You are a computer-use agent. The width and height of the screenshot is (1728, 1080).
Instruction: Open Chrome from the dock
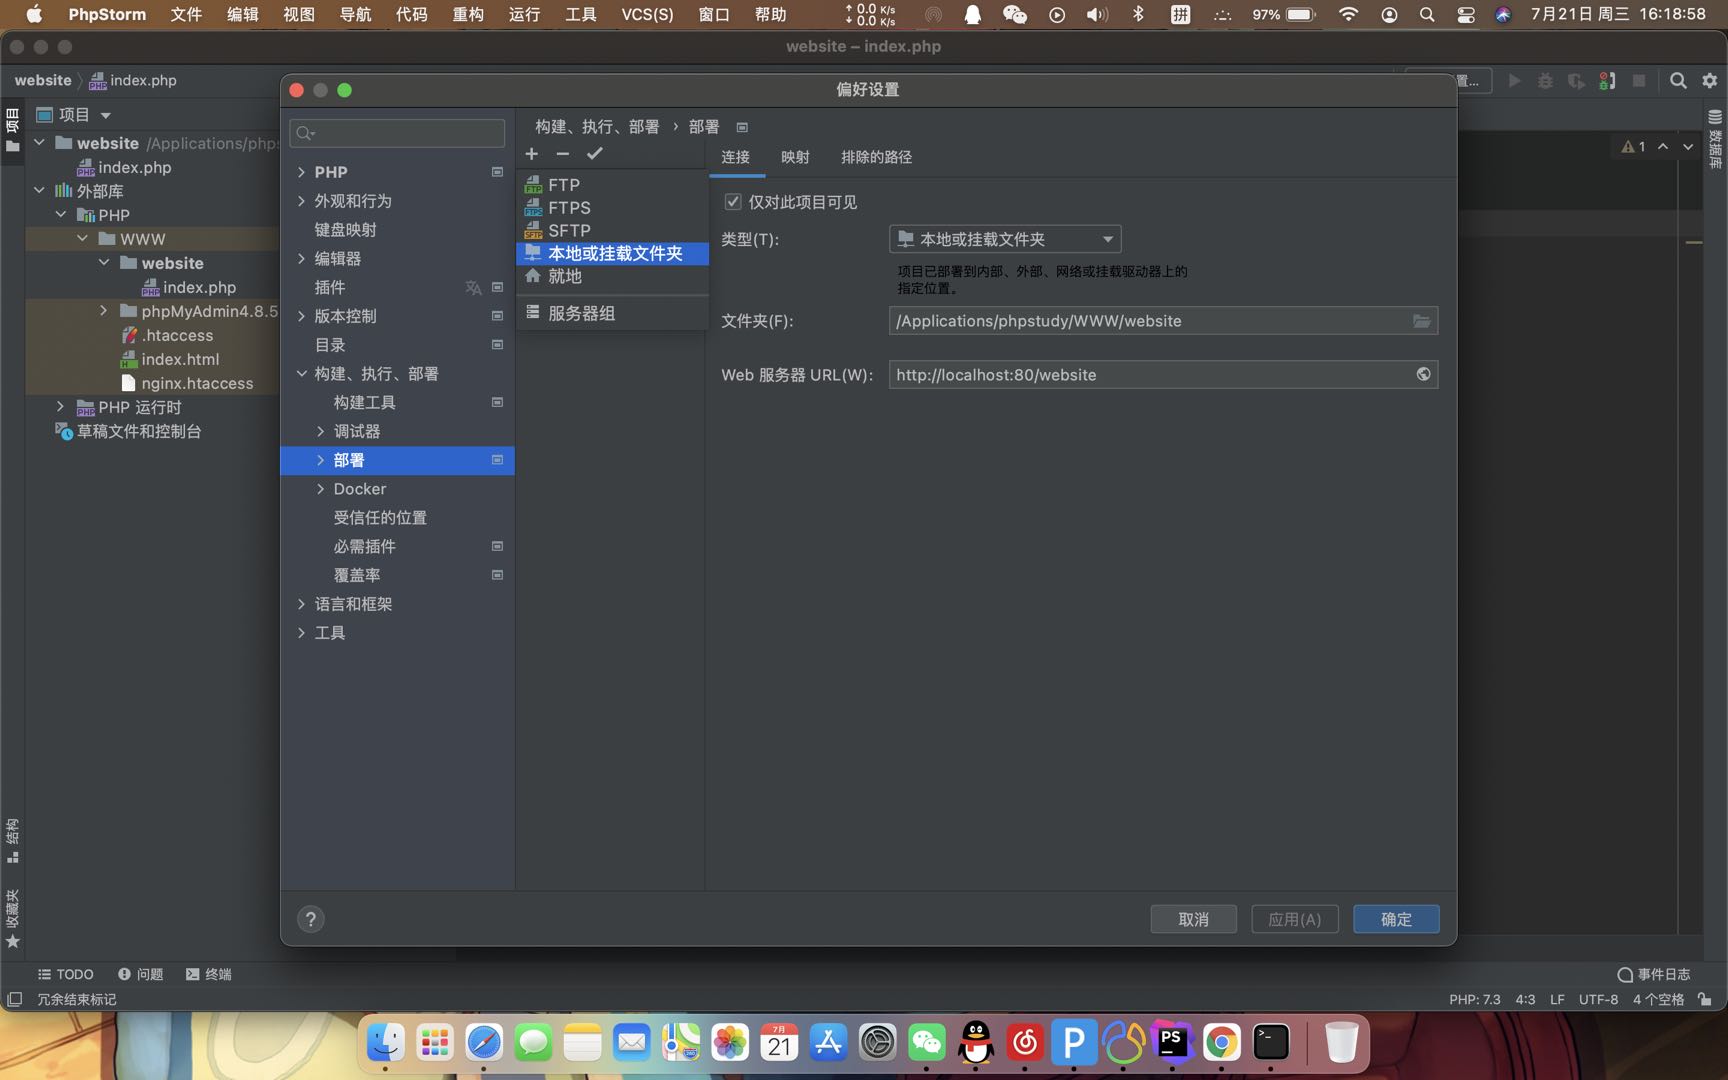click(x=1221, y=1043)
